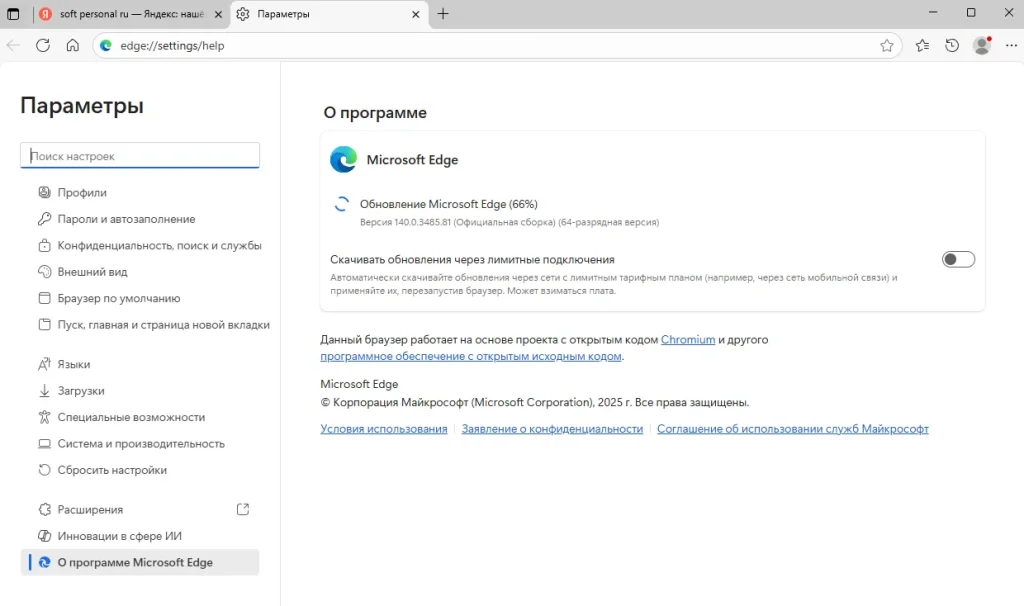Close the Параметры tab

point(415,14)
